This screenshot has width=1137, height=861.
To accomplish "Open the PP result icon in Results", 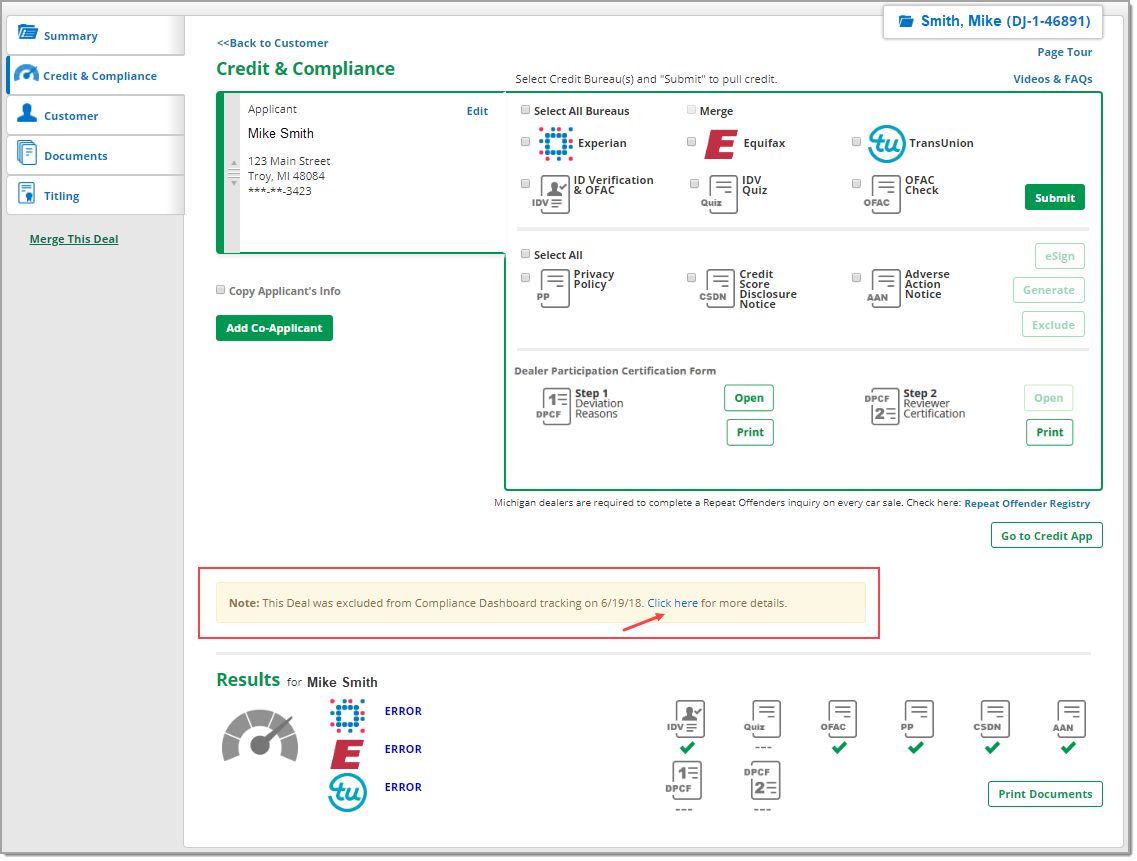I will coord(917,719).
